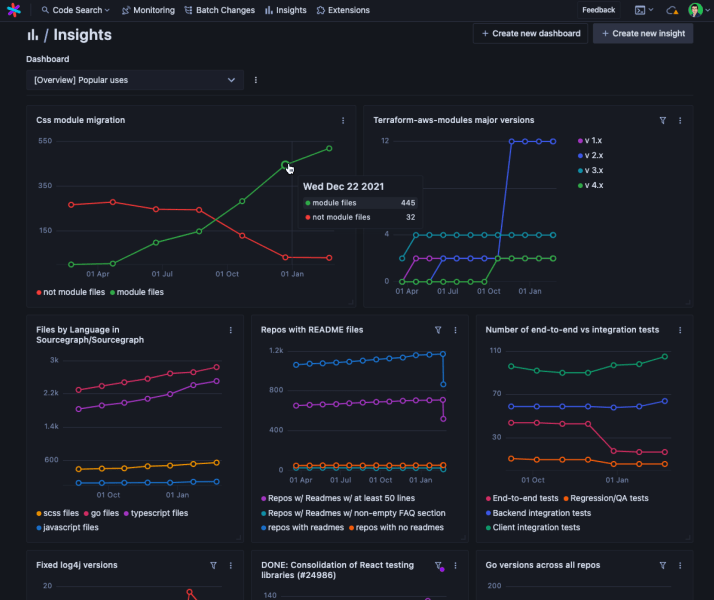Click the cloud warning status icon
Image resolution: width=714 pixels, height=600 pixels.
click(672, 10)
